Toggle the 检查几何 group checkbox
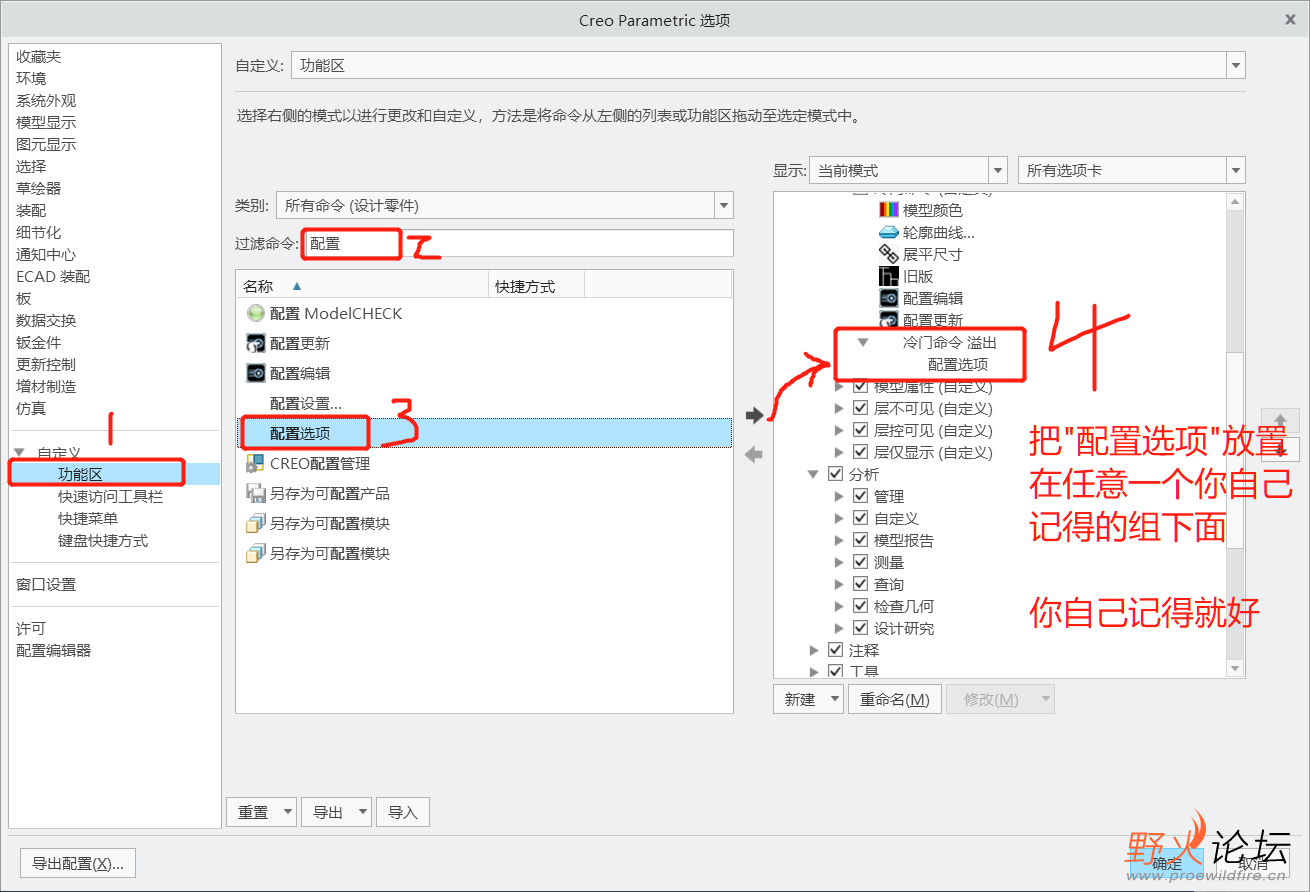The width and height of the screenshot is (1310, 892). click(x=860, y=606)
